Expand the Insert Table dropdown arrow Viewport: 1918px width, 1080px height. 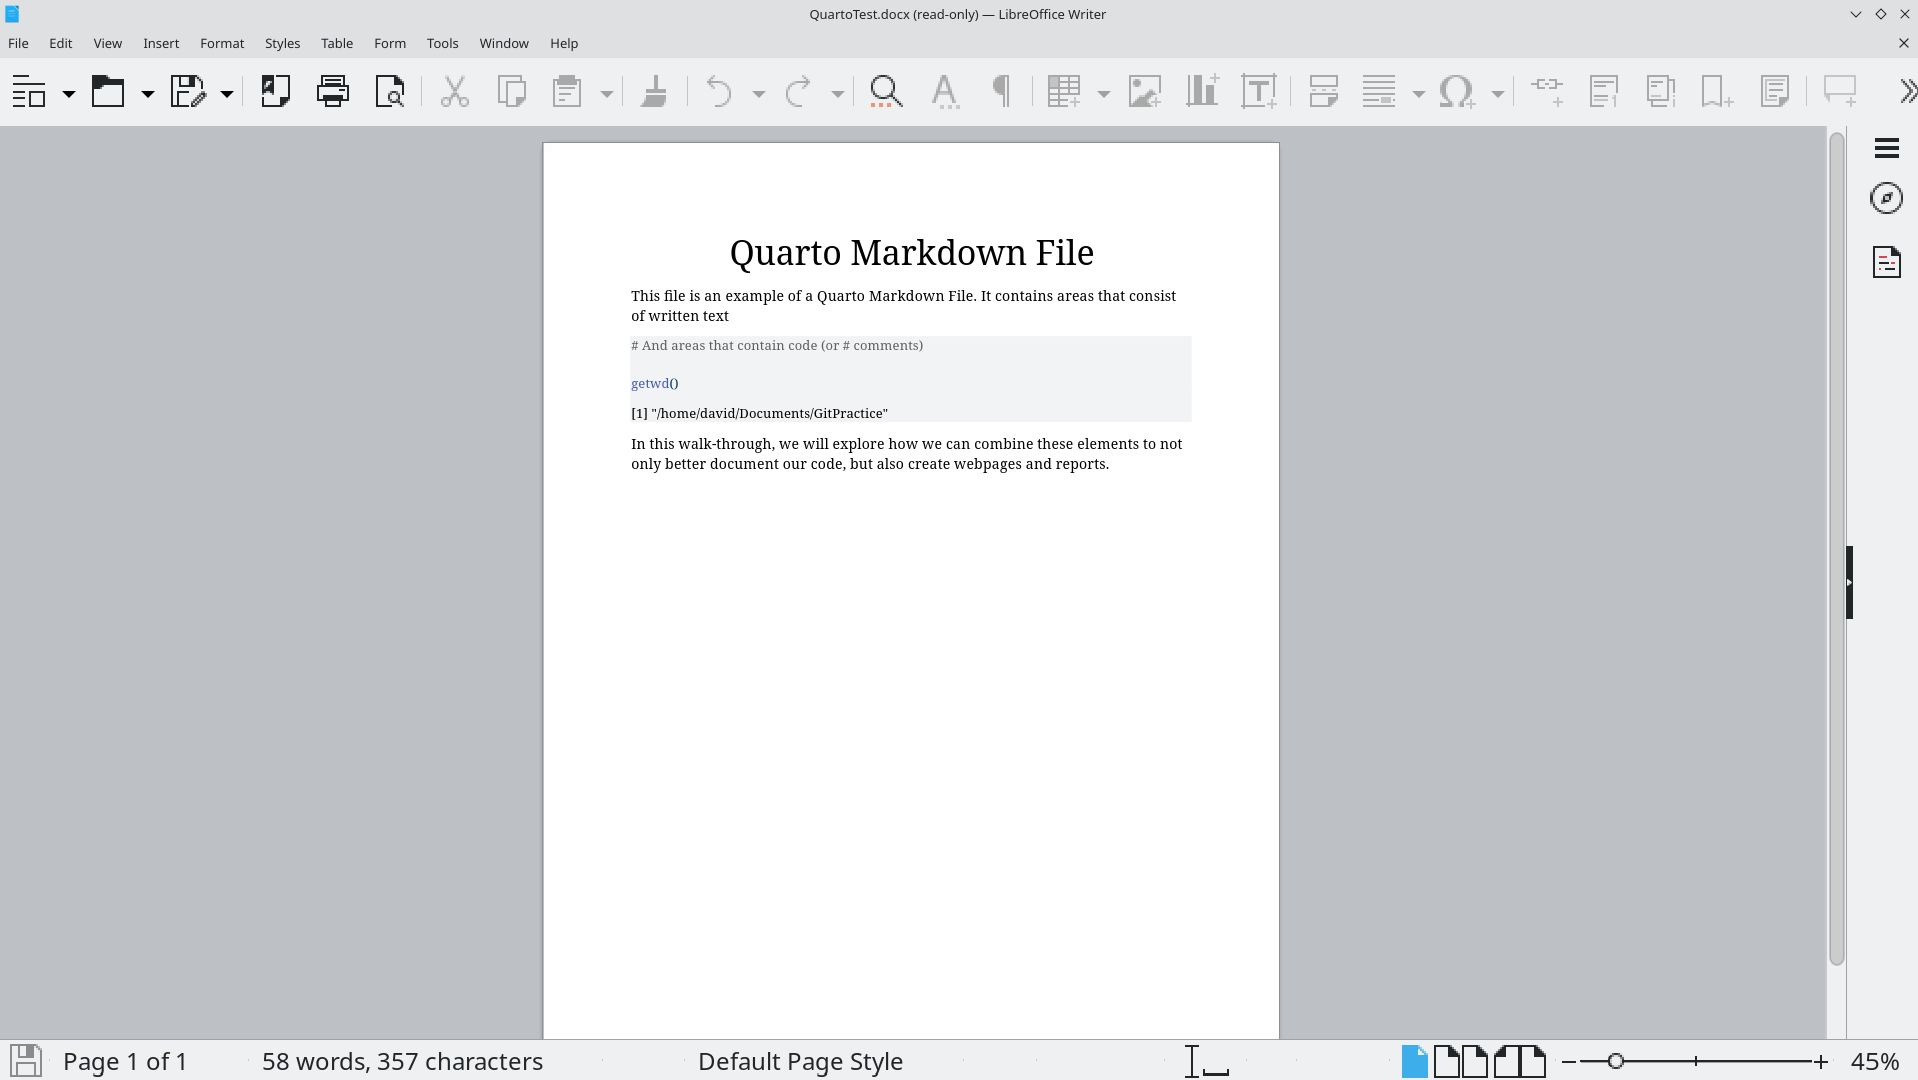tap(1104, 93)
